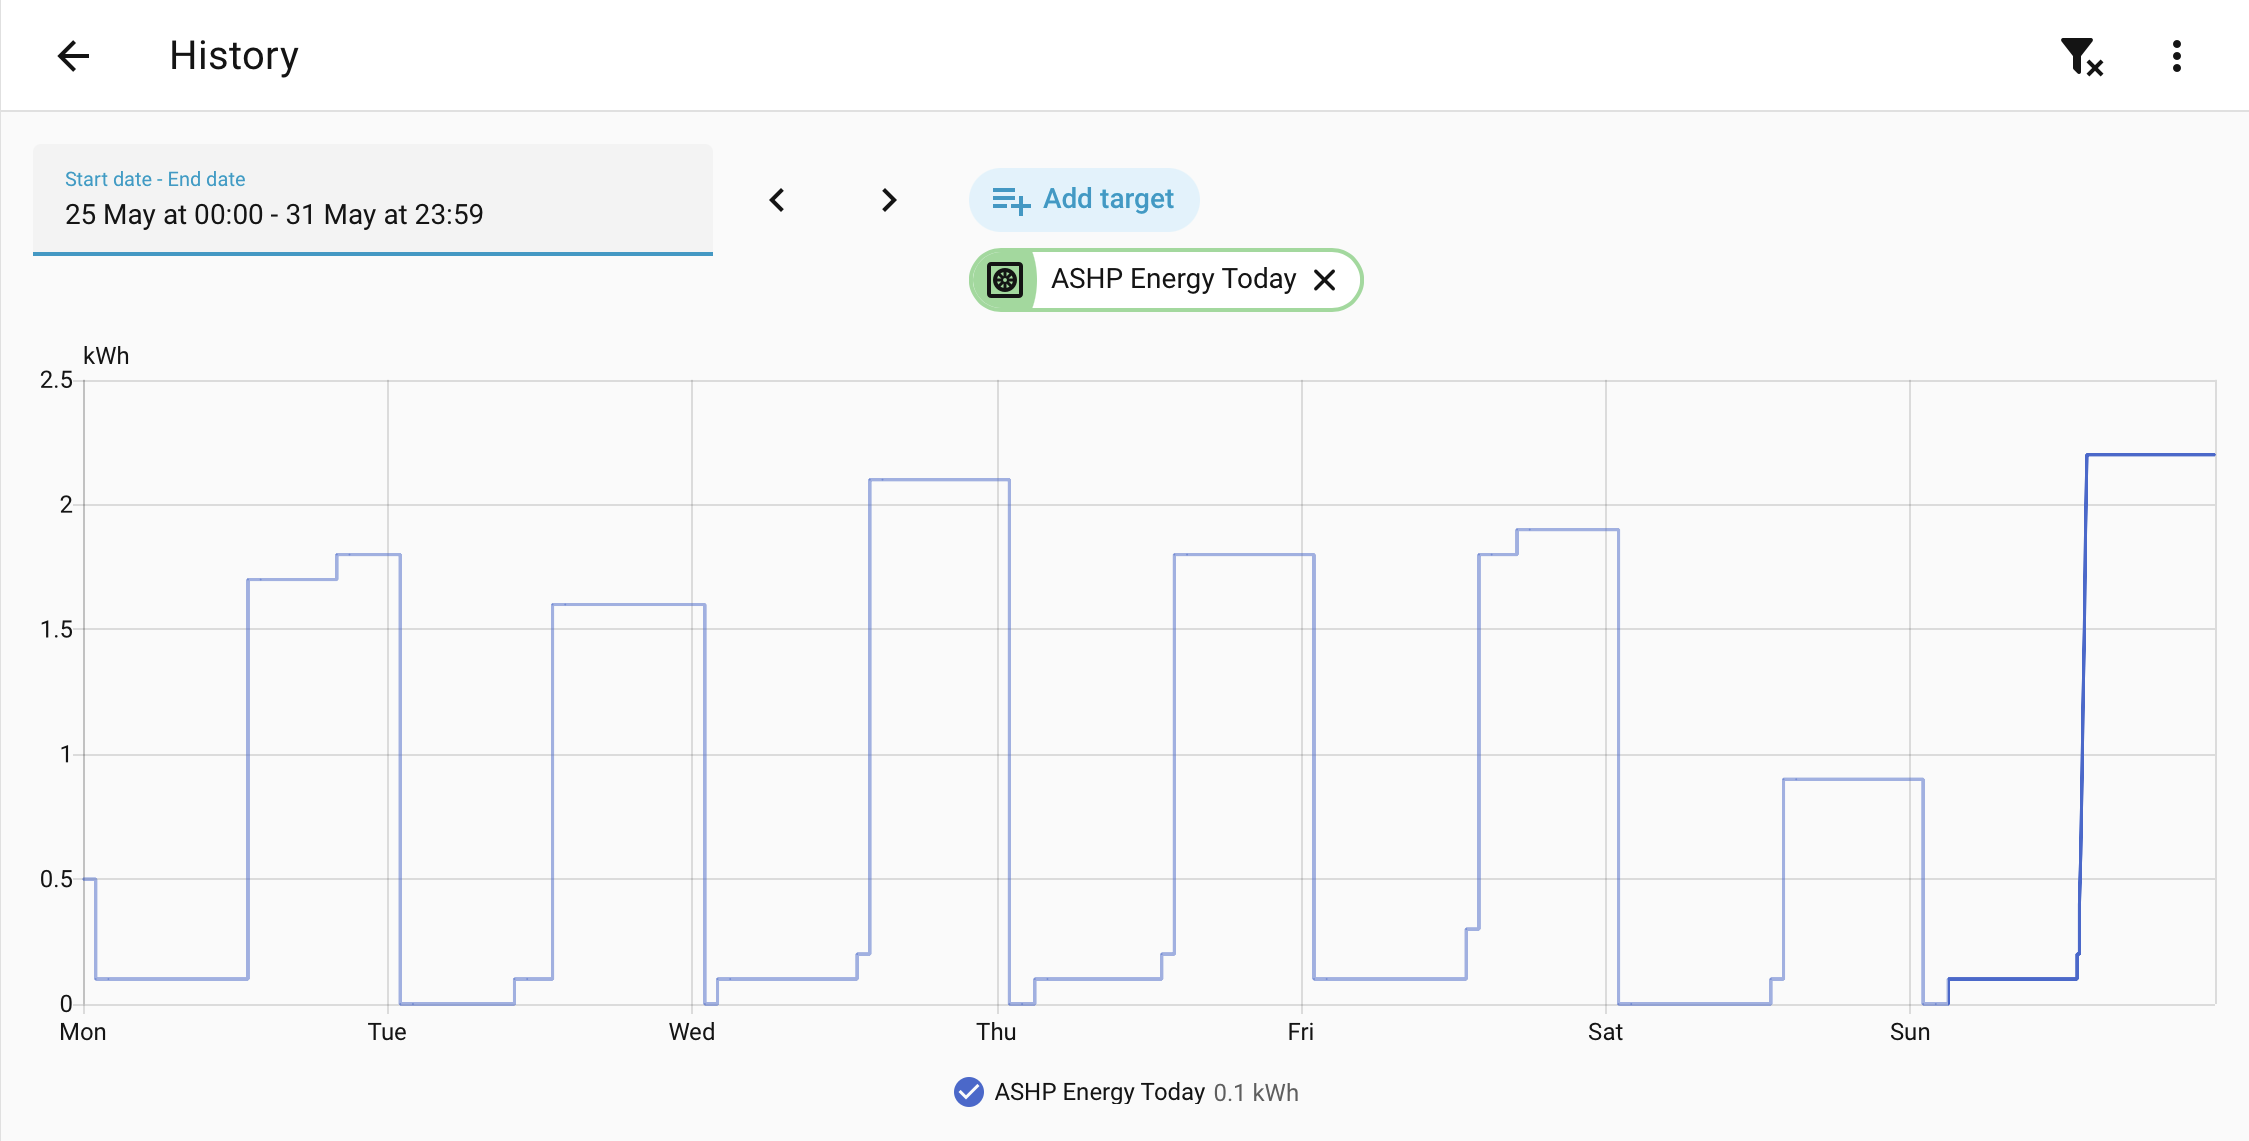Open the three-dot overflow menu
This screenshot has width=2249, height=1141.
coord(2176,56)
